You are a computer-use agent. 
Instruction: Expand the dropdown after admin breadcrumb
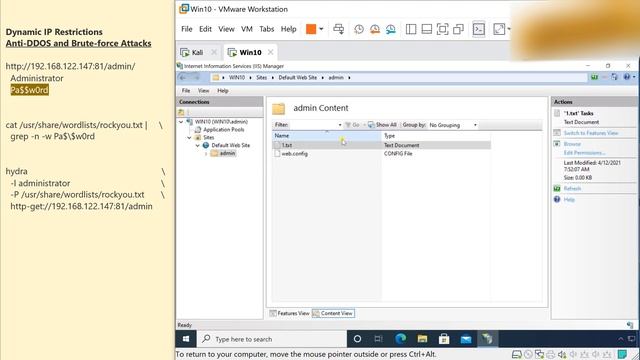[349, 78]
